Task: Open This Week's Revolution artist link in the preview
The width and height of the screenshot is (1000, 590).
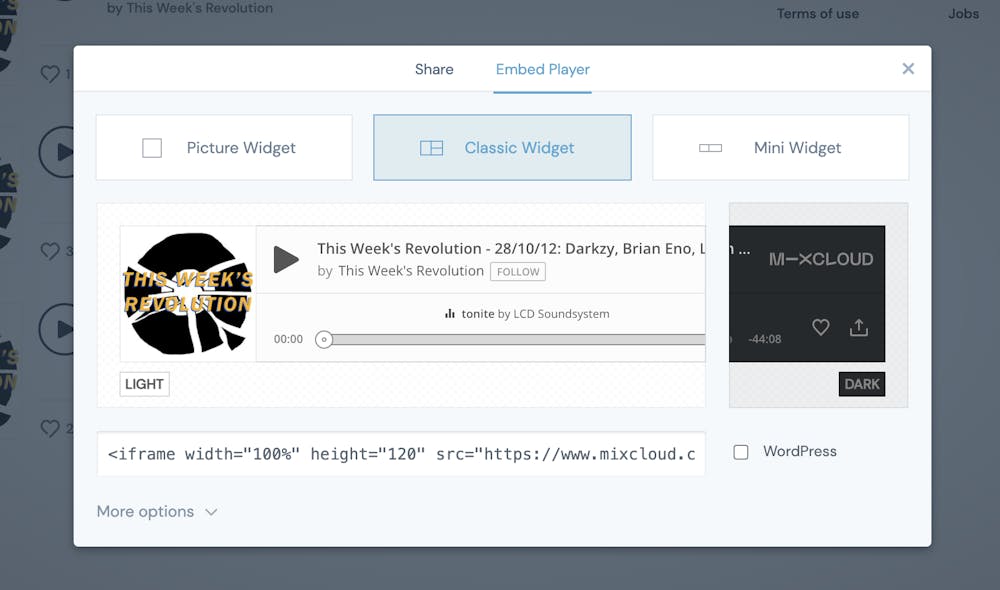Action: tap(411, 271)
